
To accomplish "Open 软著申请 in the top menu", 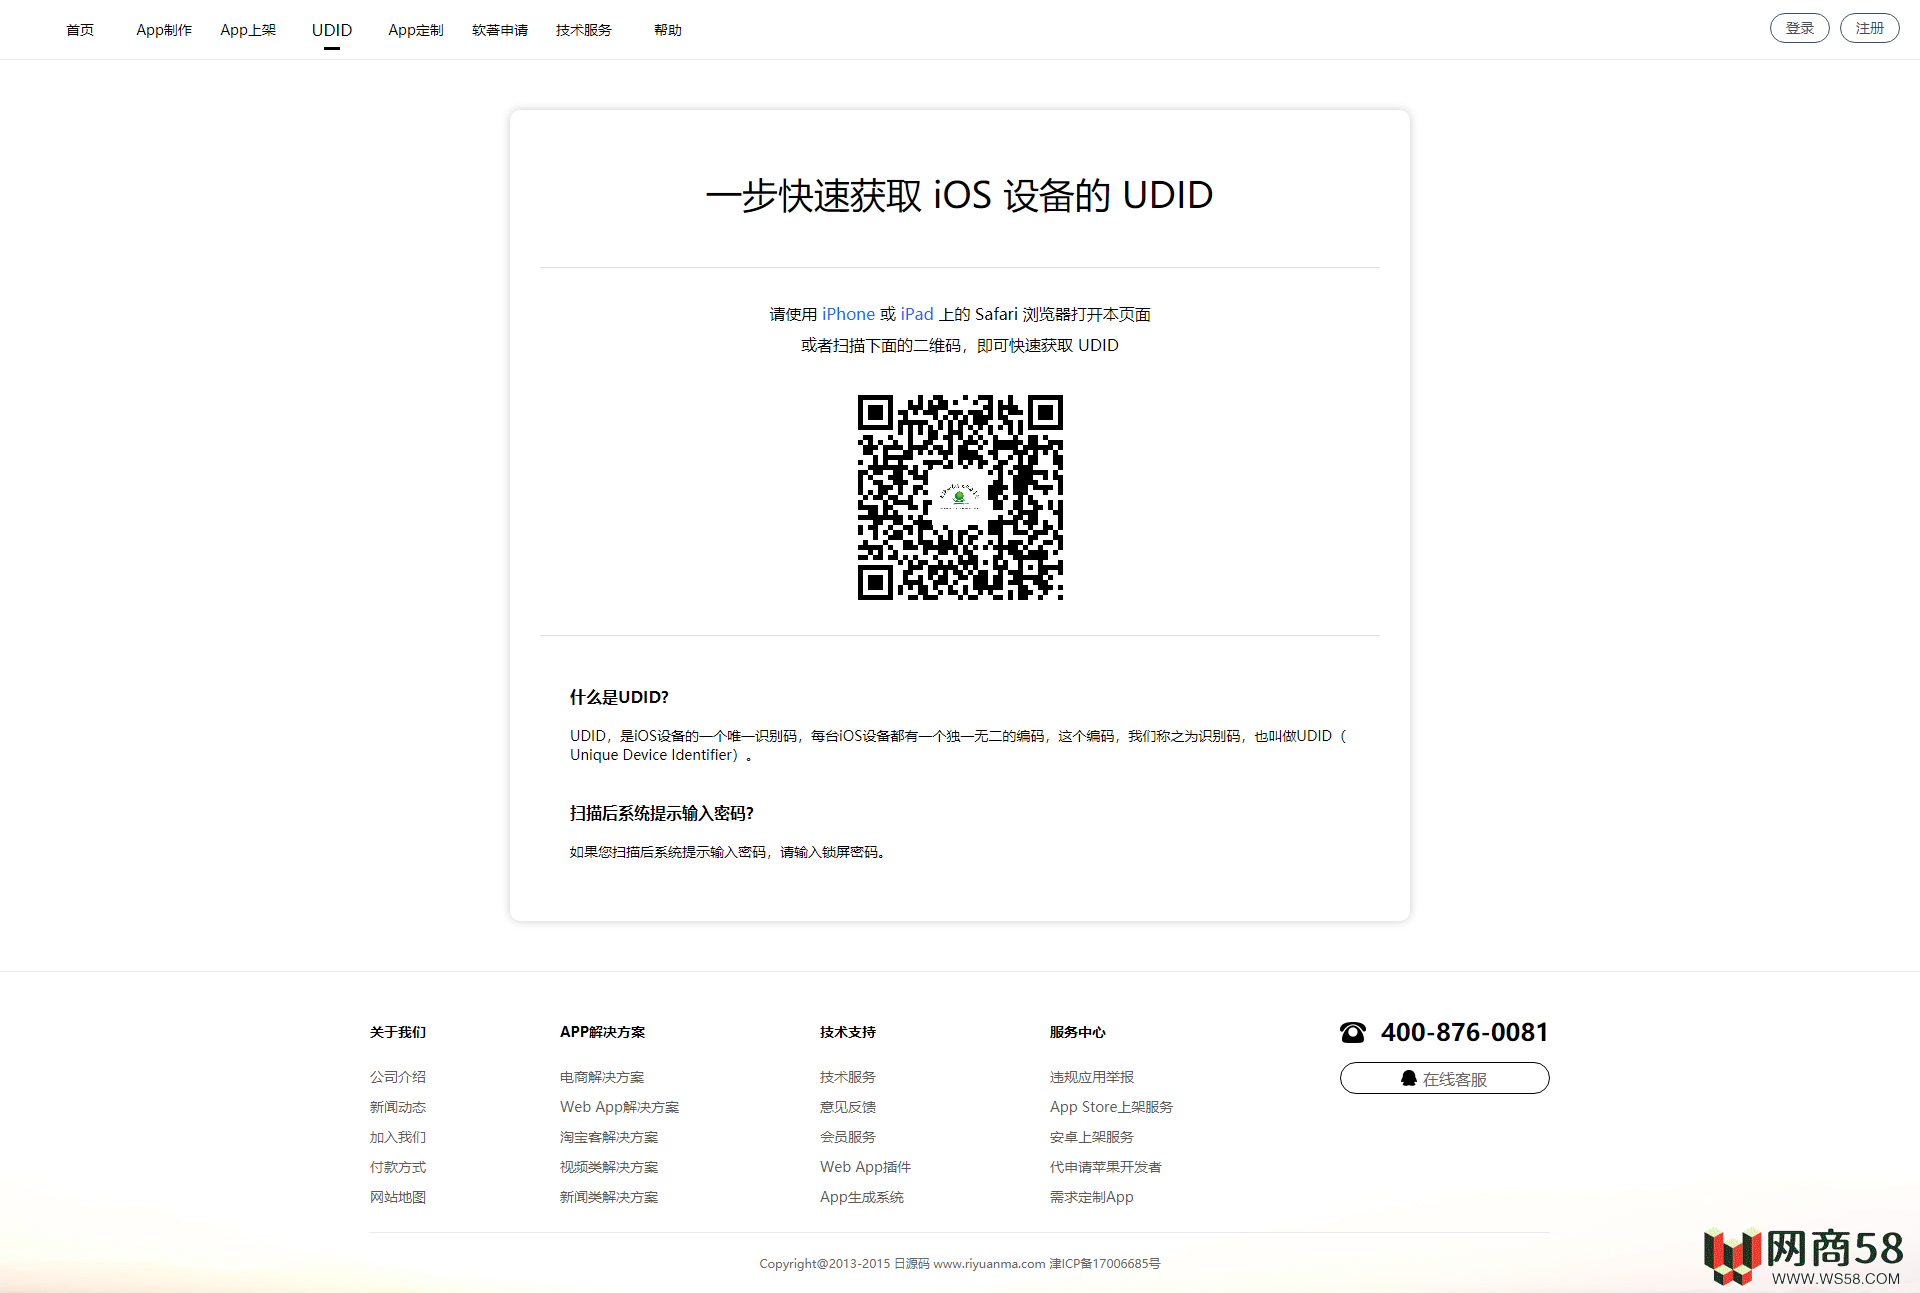I will 500,30.
